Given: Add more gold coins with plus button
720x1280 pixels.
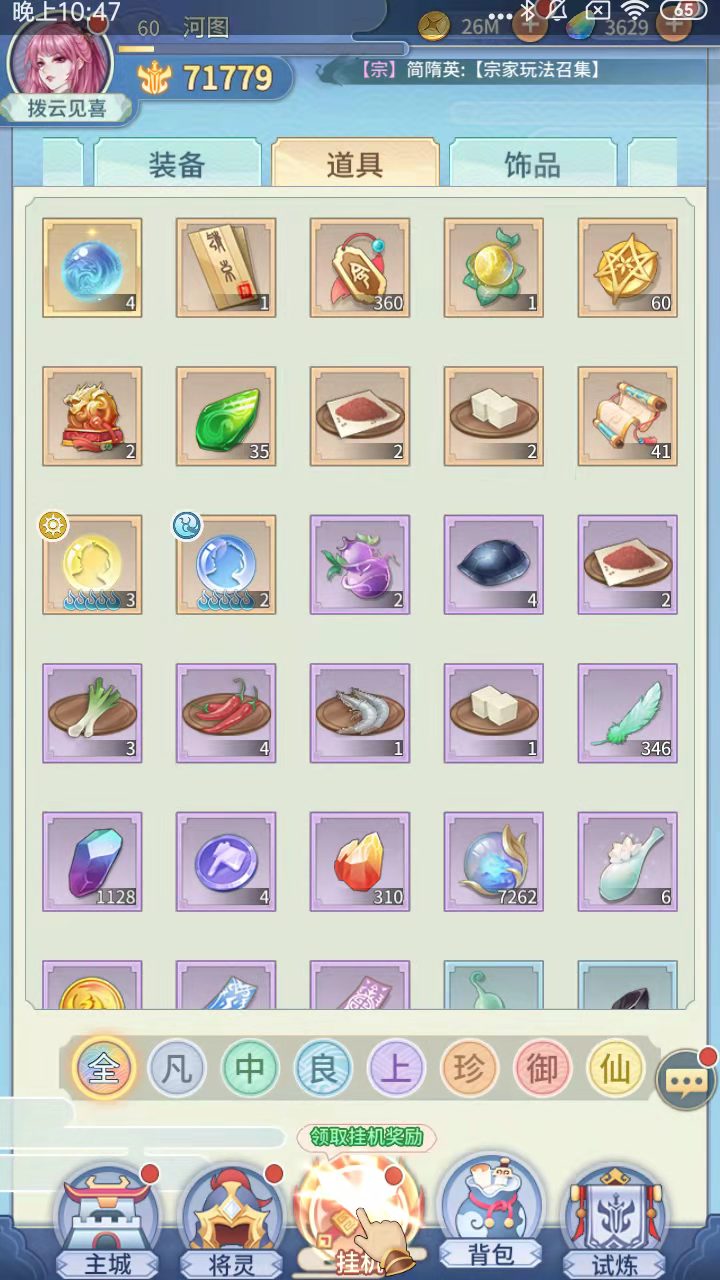Looking at the screenshot, I should pyautogui.click(x=529, y=26).
